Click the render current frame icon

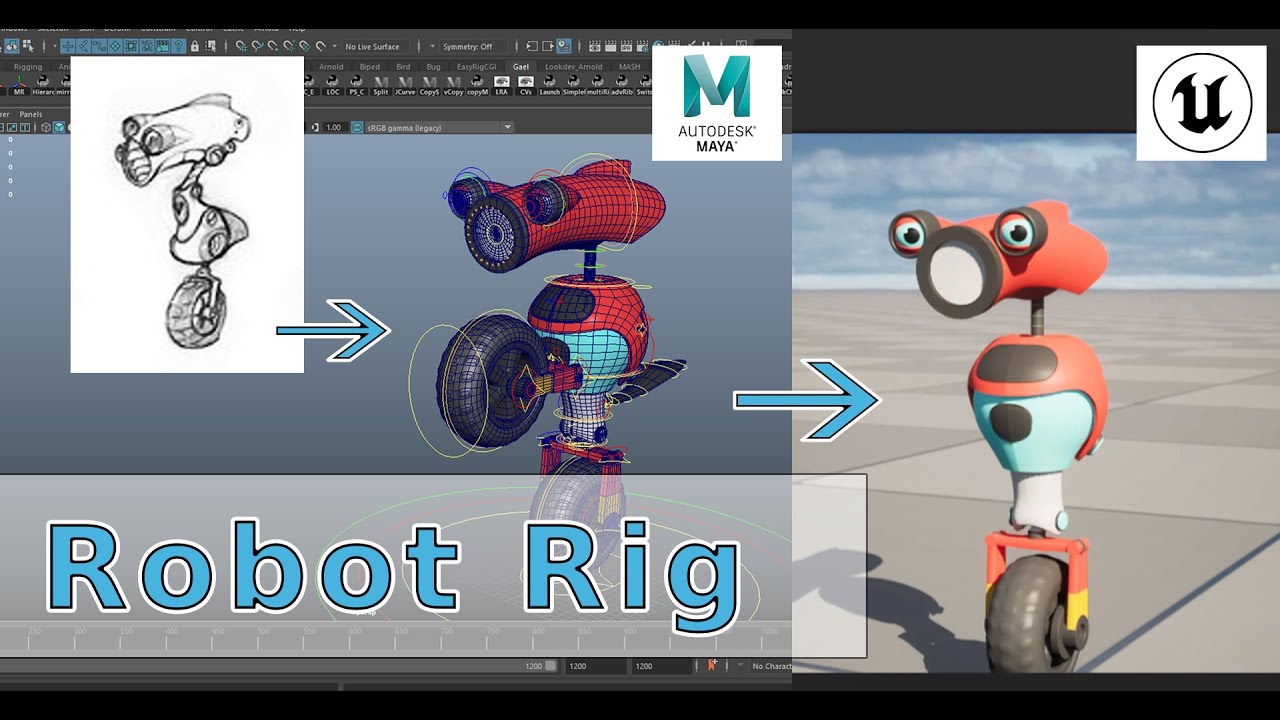610,46
